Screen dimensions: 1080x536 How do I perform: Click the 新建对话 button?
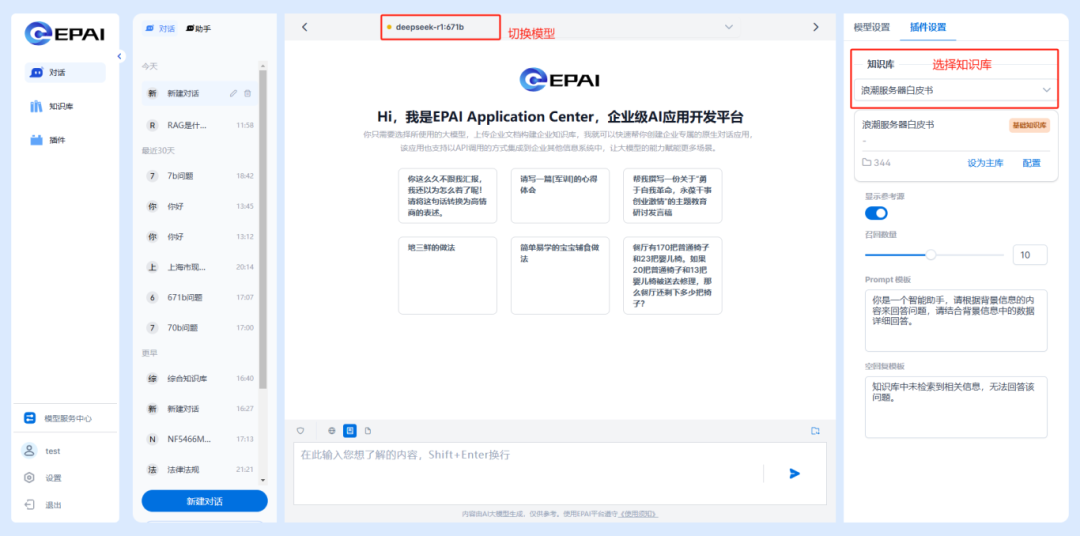204,501
